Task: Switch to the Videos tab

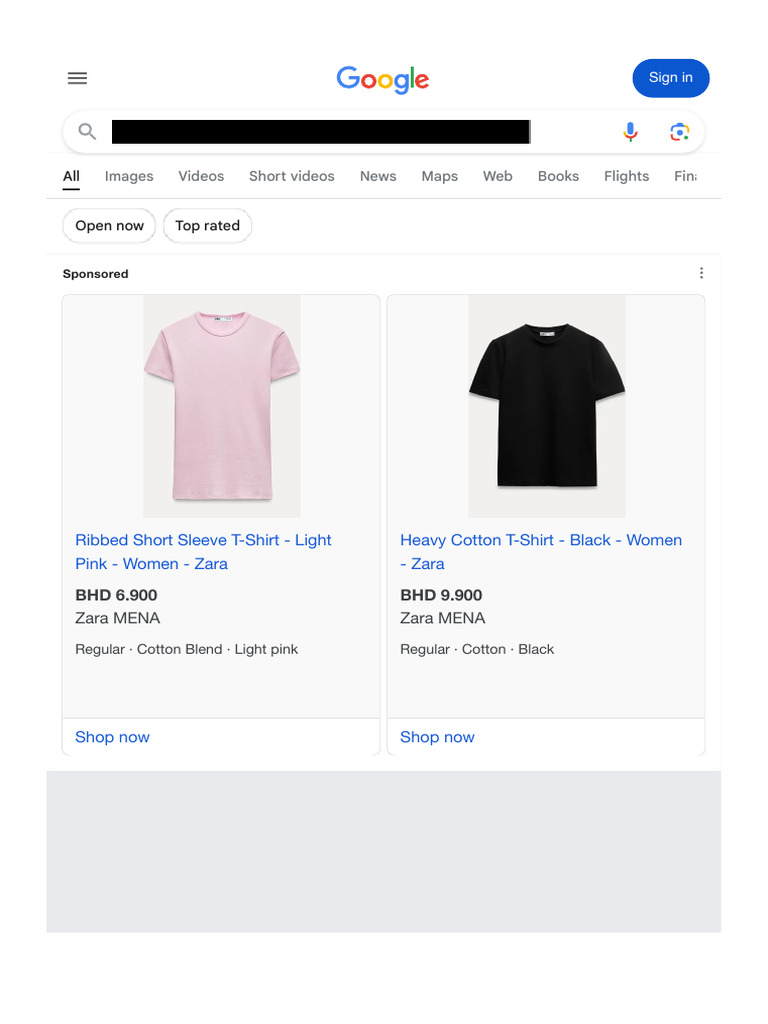Action: click(201, 176)
